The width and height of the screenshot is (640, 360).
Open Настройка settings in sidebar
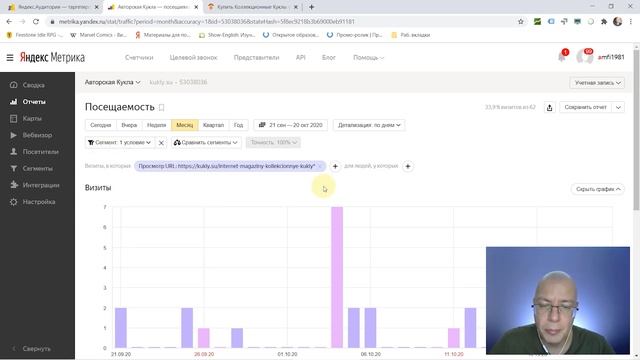point(39,202)
